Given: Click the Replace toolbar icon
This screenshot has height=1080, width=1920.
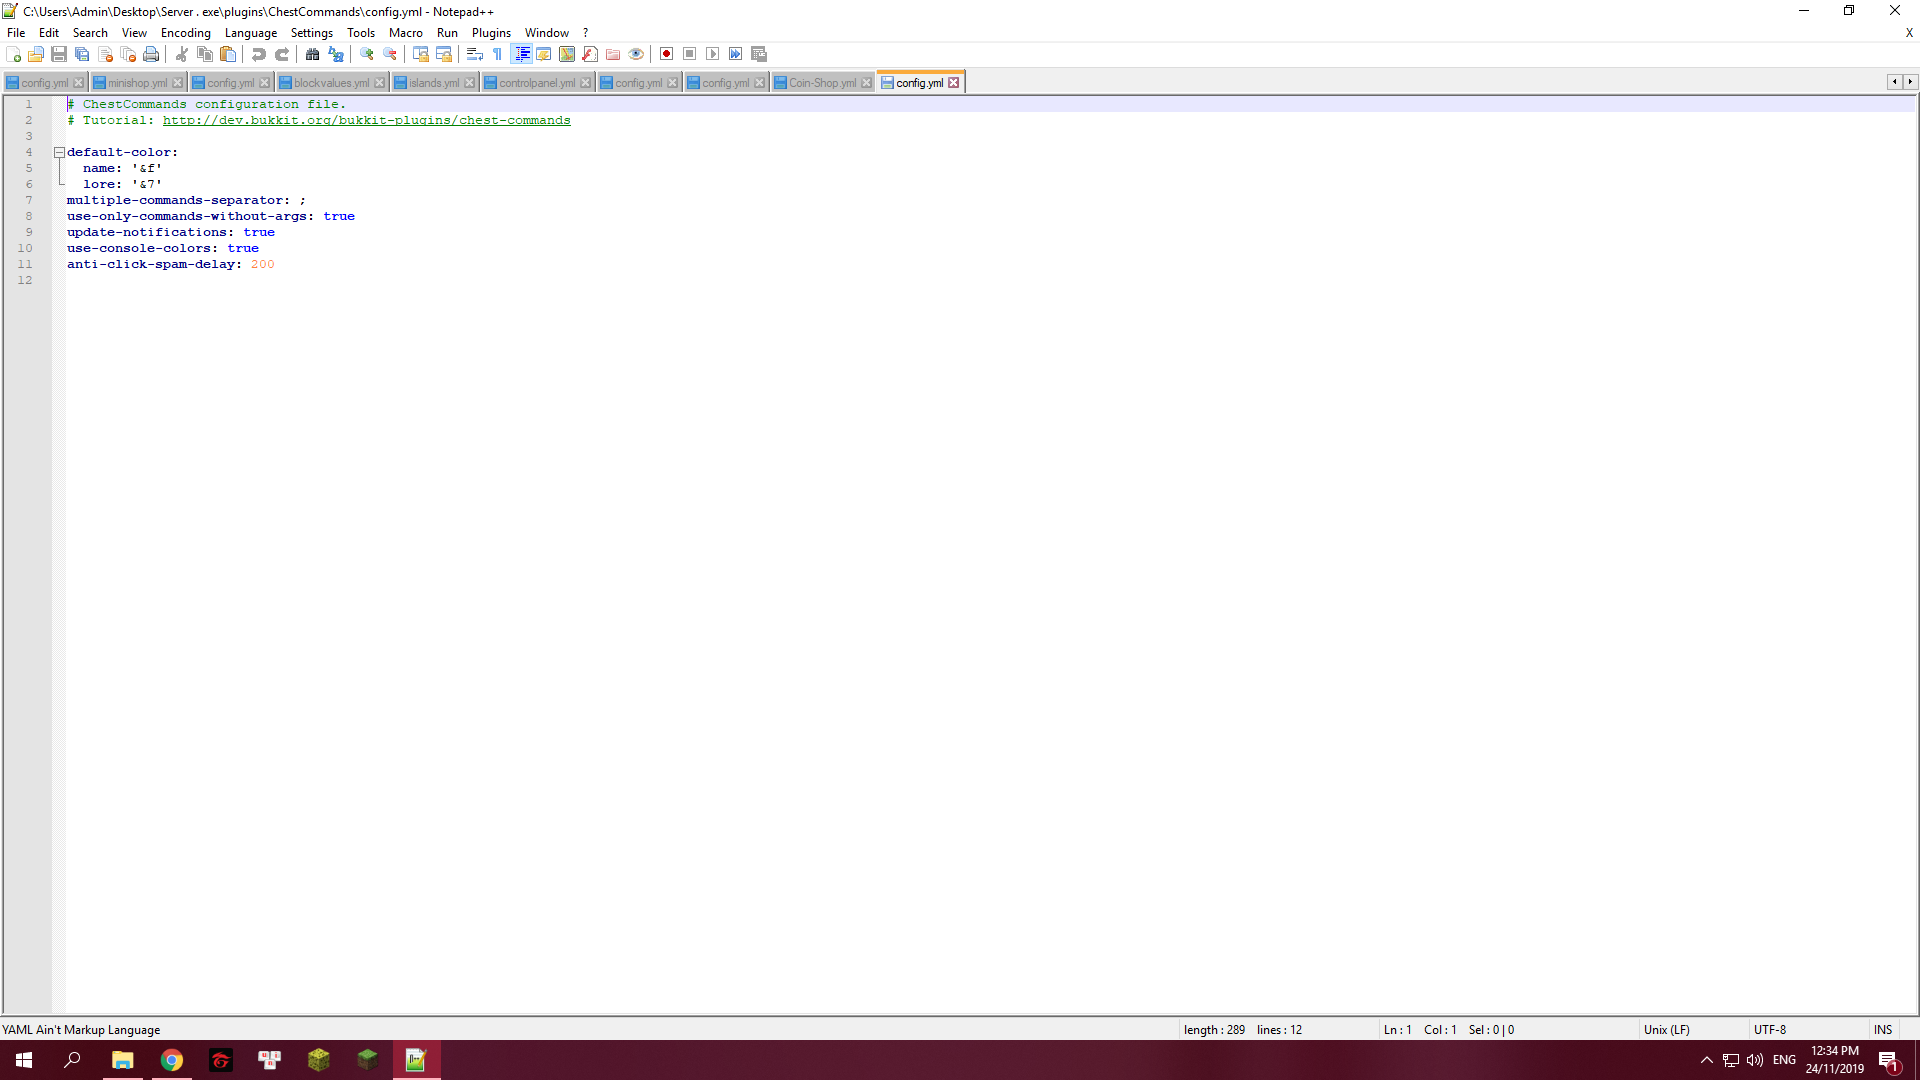Looking at the screenshot, I should coord(336,54).
